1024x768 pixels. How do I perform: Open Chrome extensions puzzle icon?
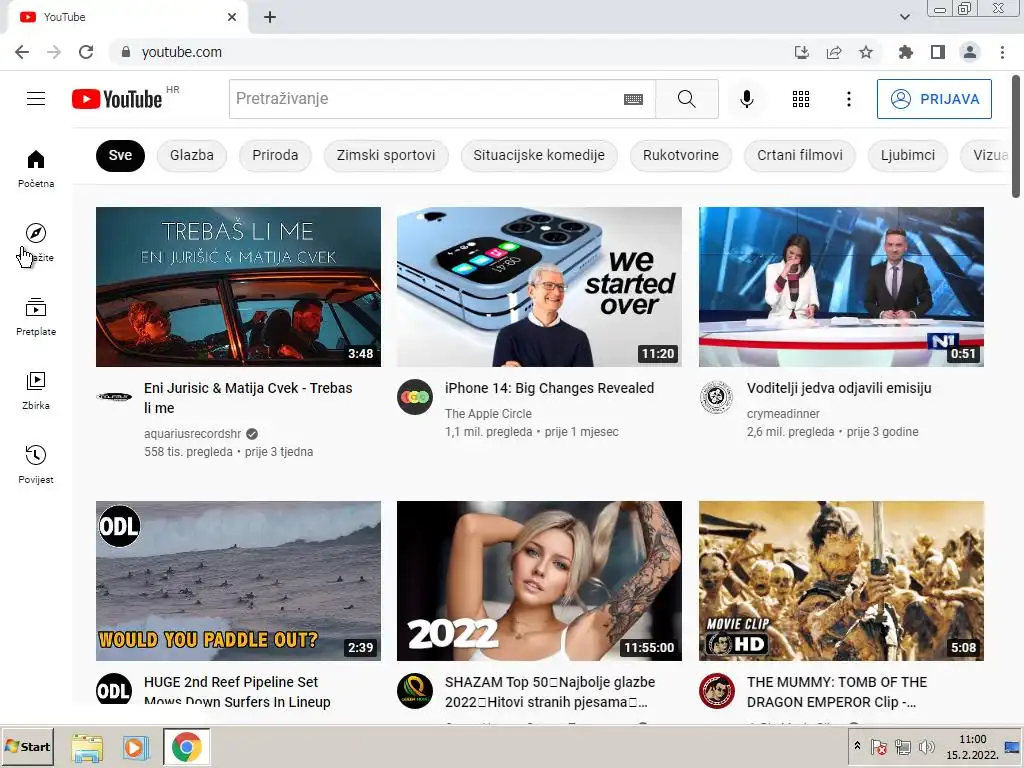[x=905, y=52]
